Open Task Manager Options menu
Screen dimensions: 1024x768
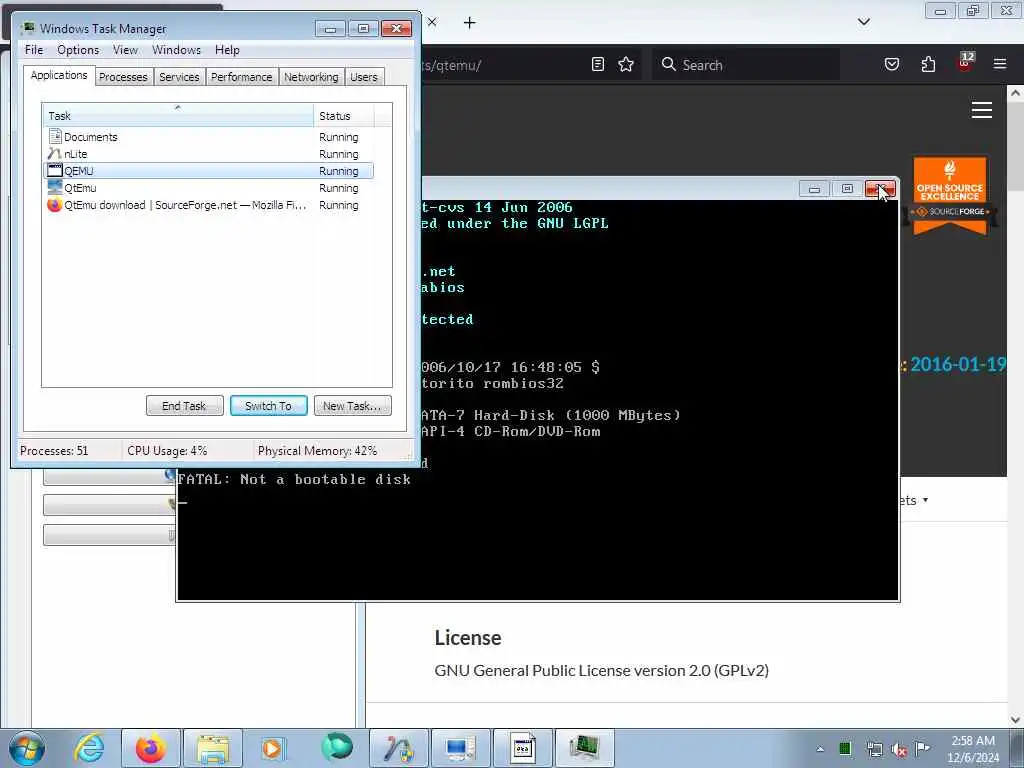78,50
